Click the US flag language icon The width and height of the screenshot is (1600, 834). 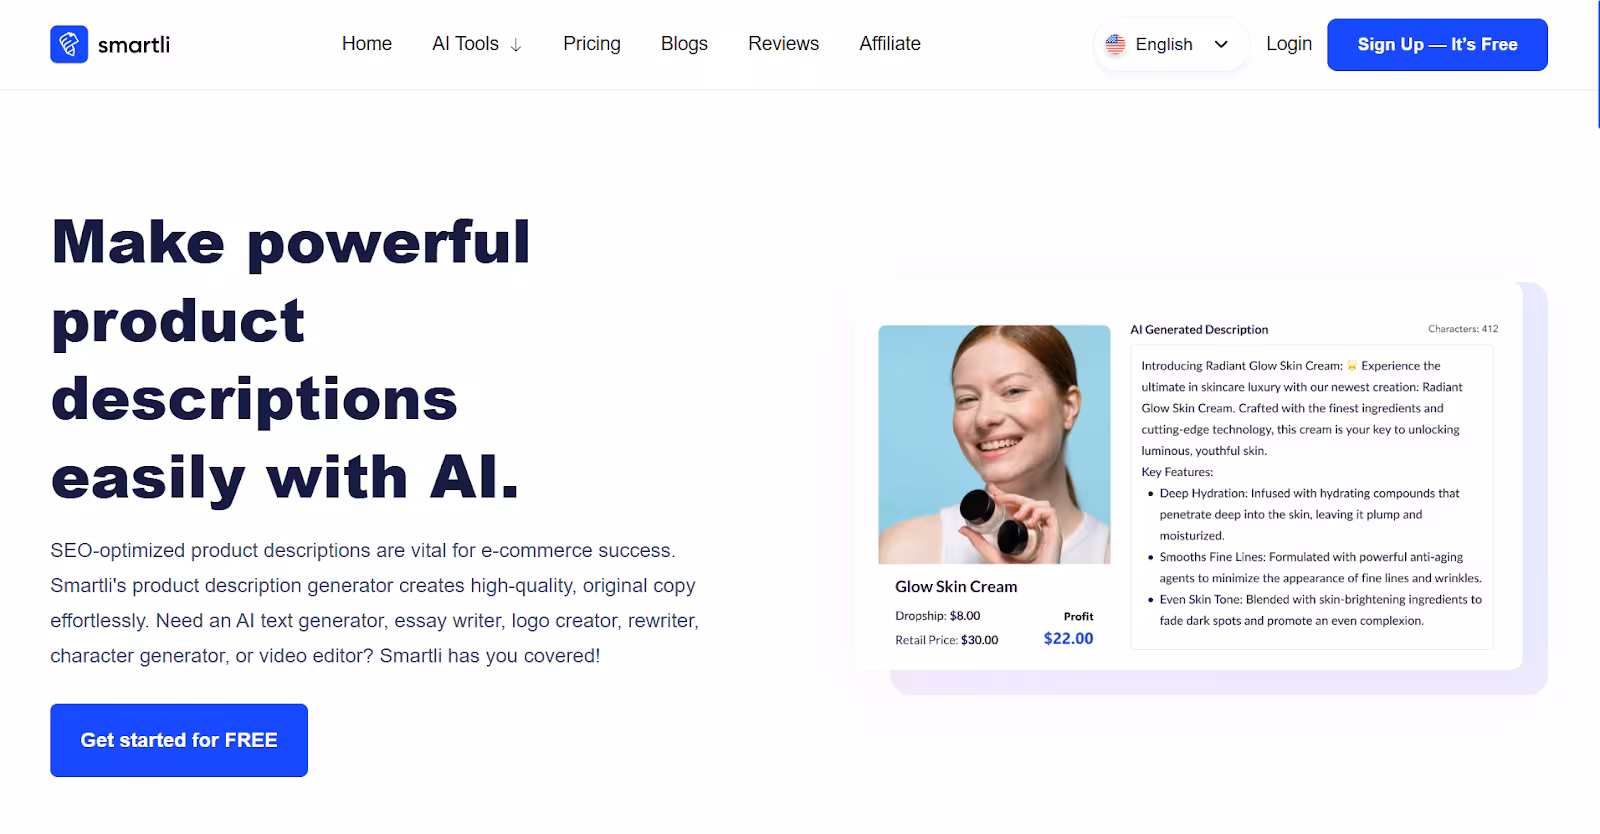tap(1115, 44)
